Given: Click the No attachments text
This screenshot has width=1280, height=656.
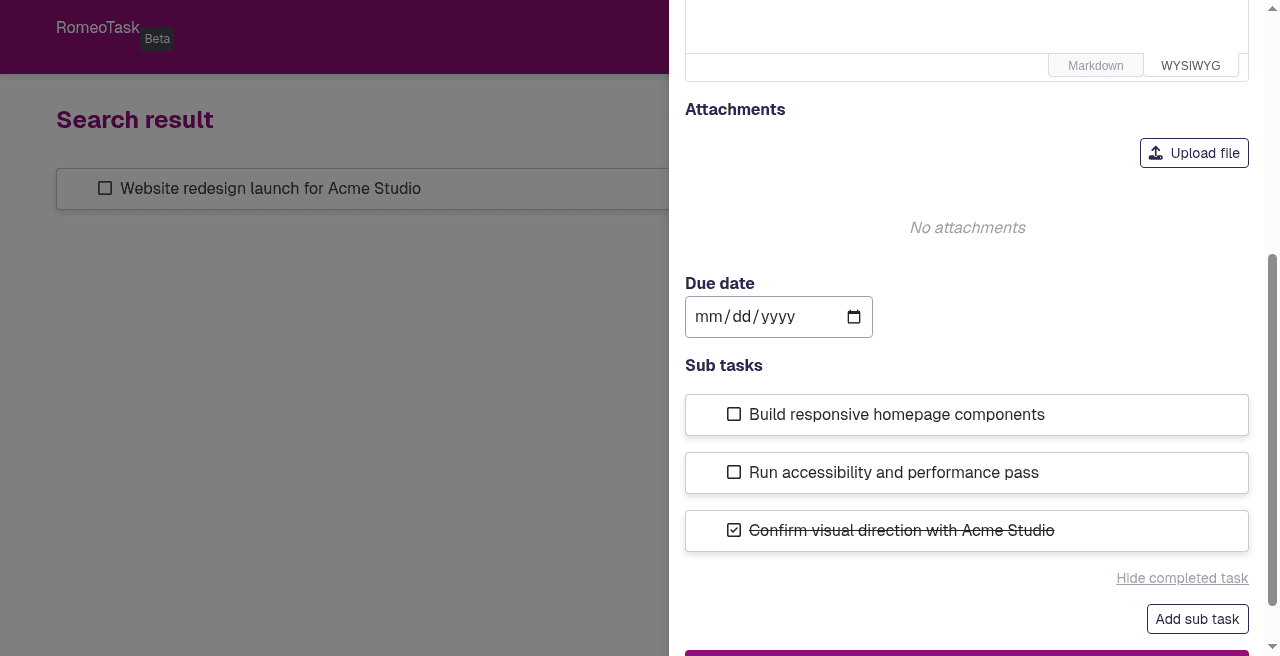Looking at the screenshot, I should pyautogui.click(x=967, y=228).
